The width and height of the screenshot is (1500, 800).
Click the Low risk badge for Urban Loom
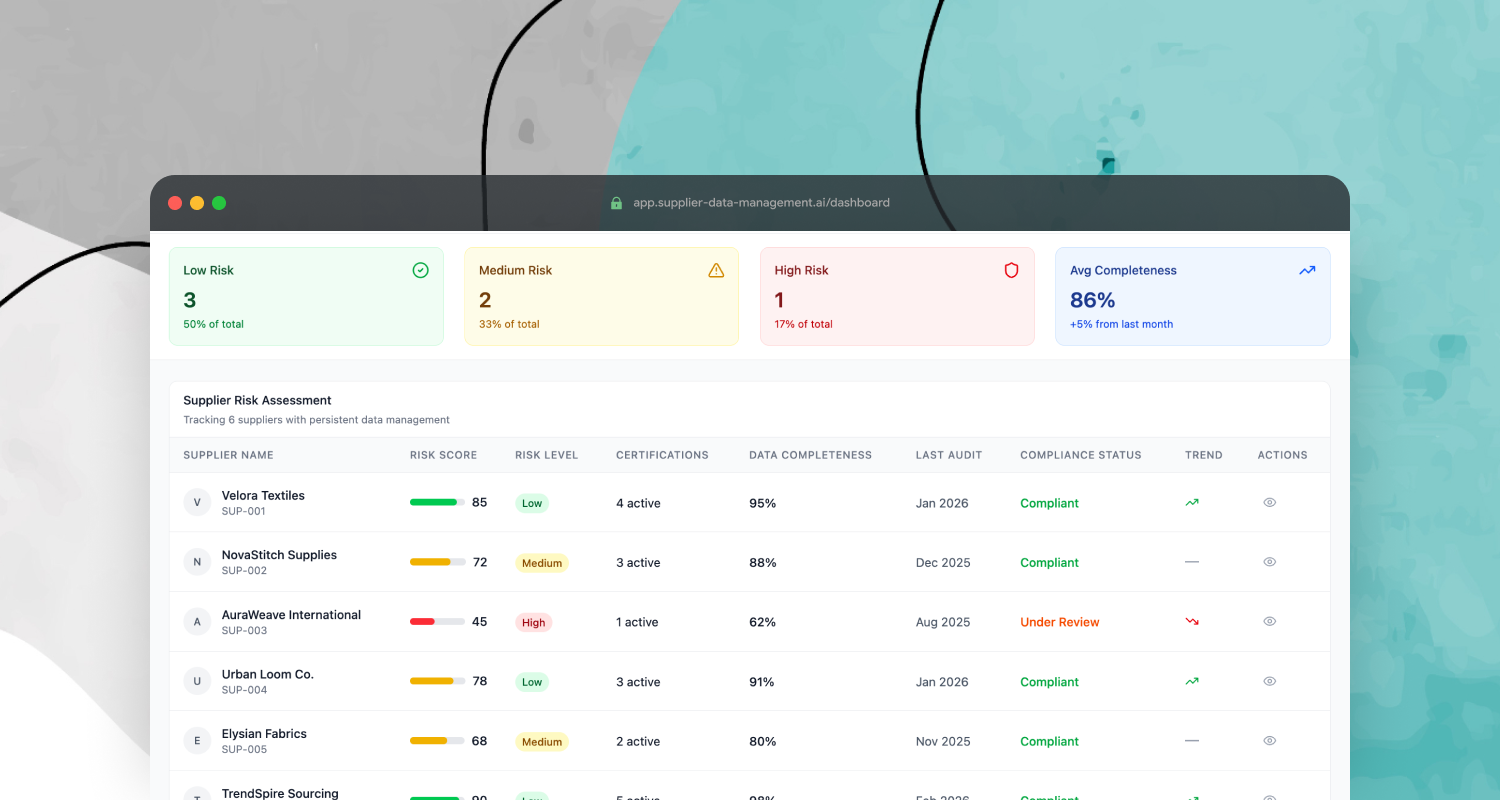point(532,682)
